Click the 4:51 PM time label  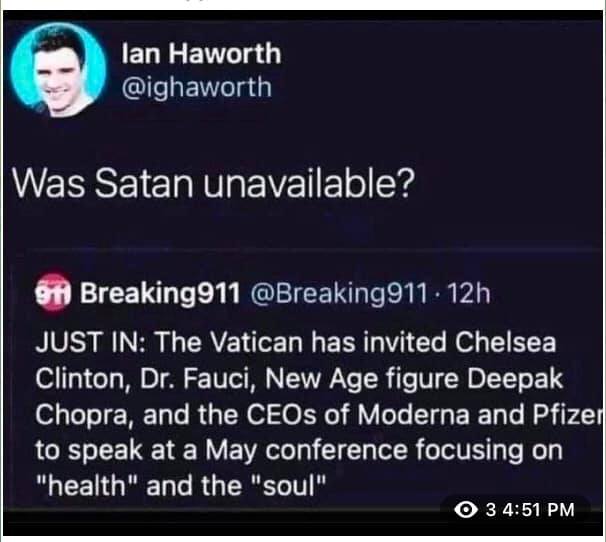pos(538,510)
